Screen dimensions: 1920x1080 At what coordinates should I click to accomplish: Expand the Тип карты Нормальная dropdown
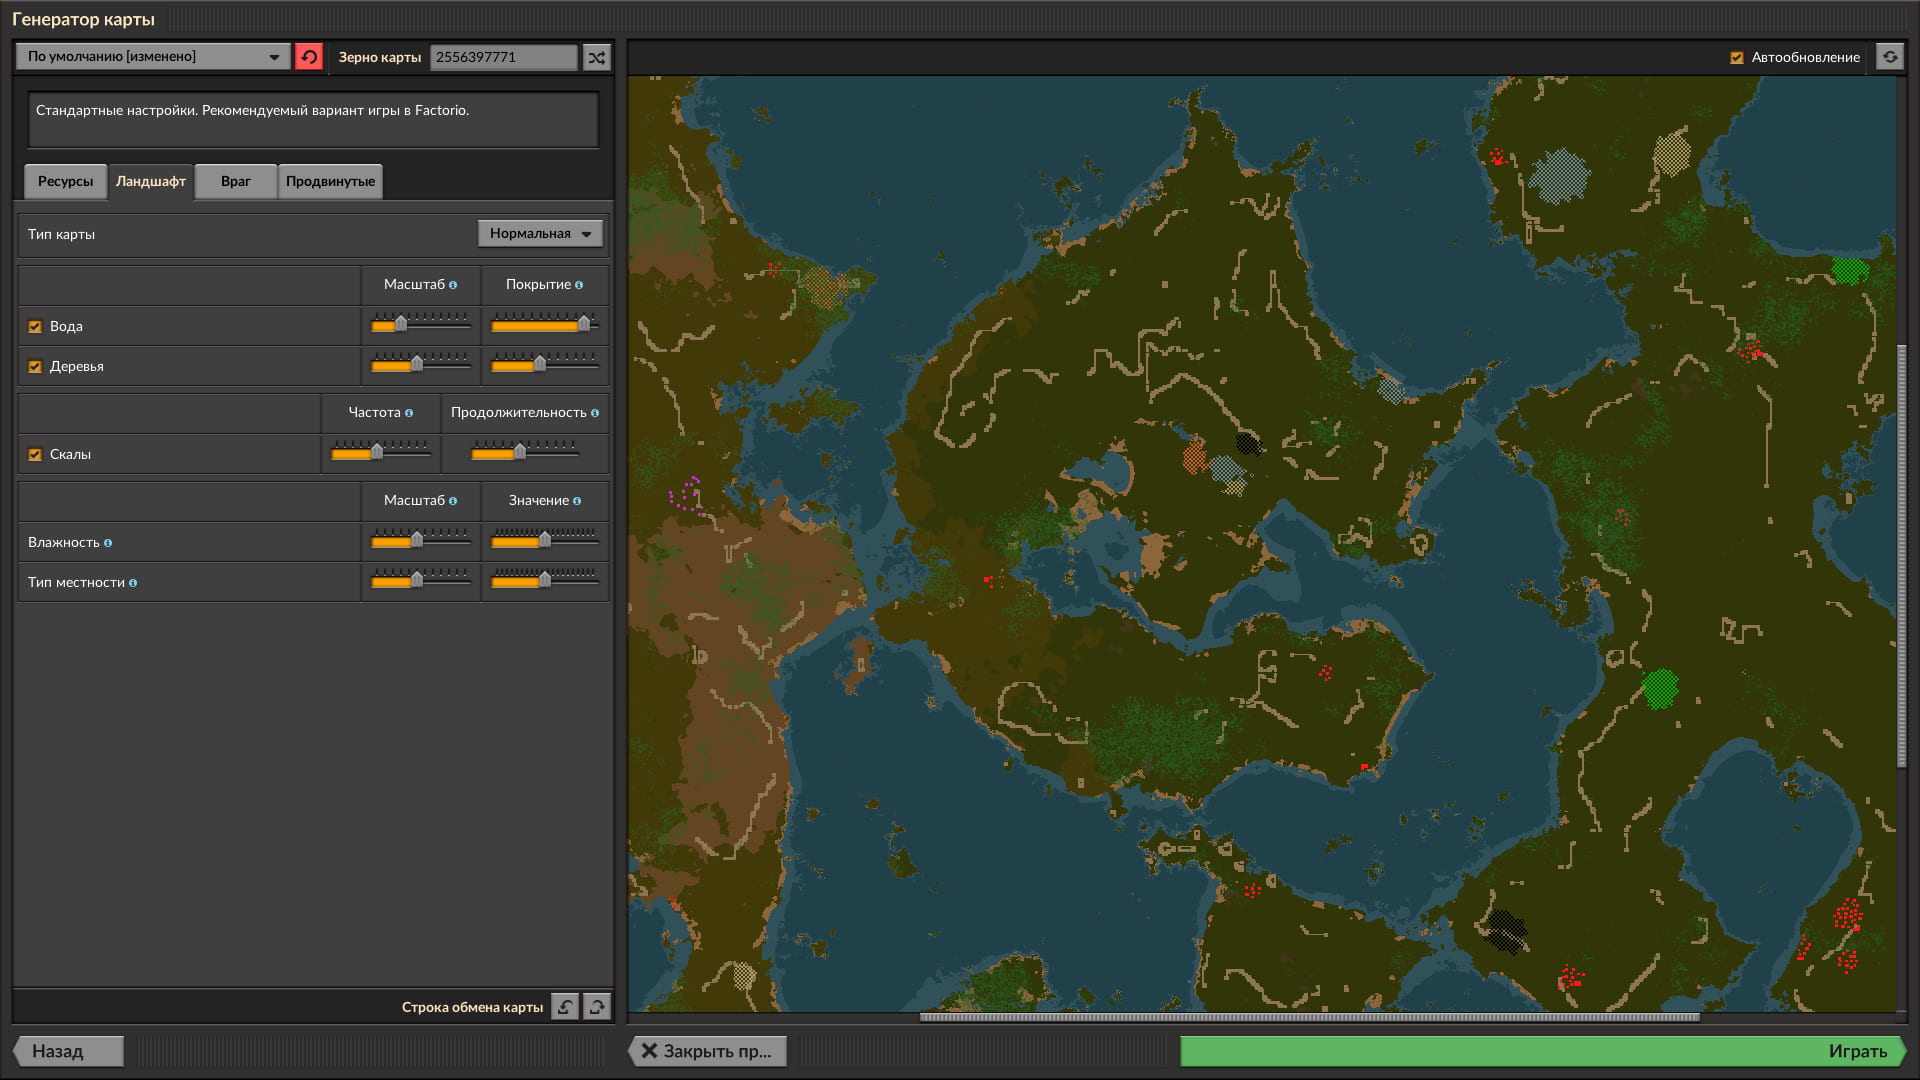pos(540,234)
